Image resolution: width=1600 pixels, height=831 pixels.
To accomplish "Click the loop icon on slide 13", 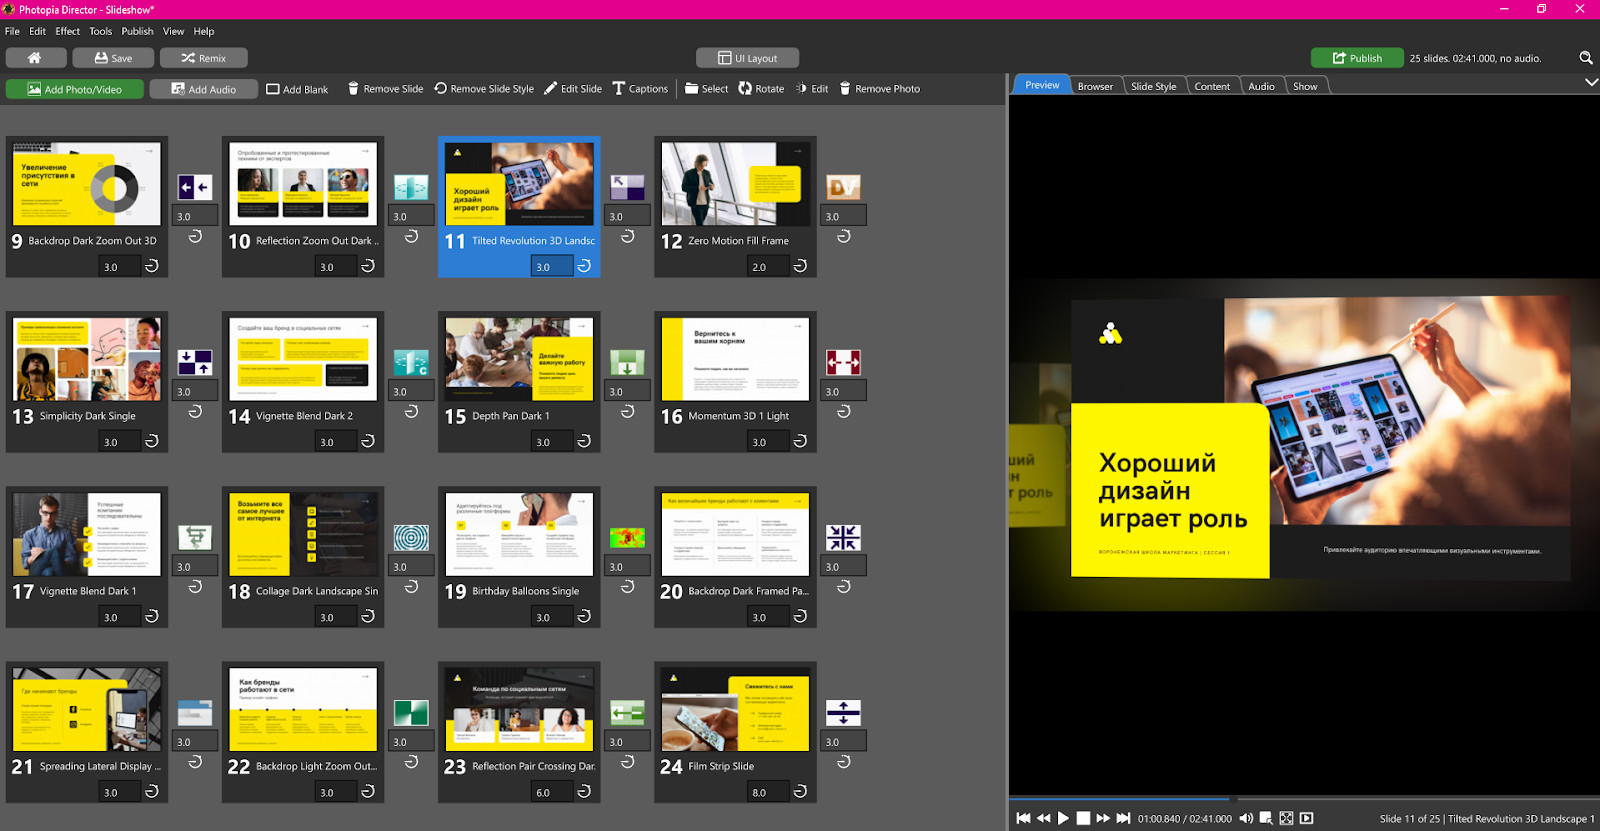I will [x=152, y=441].
